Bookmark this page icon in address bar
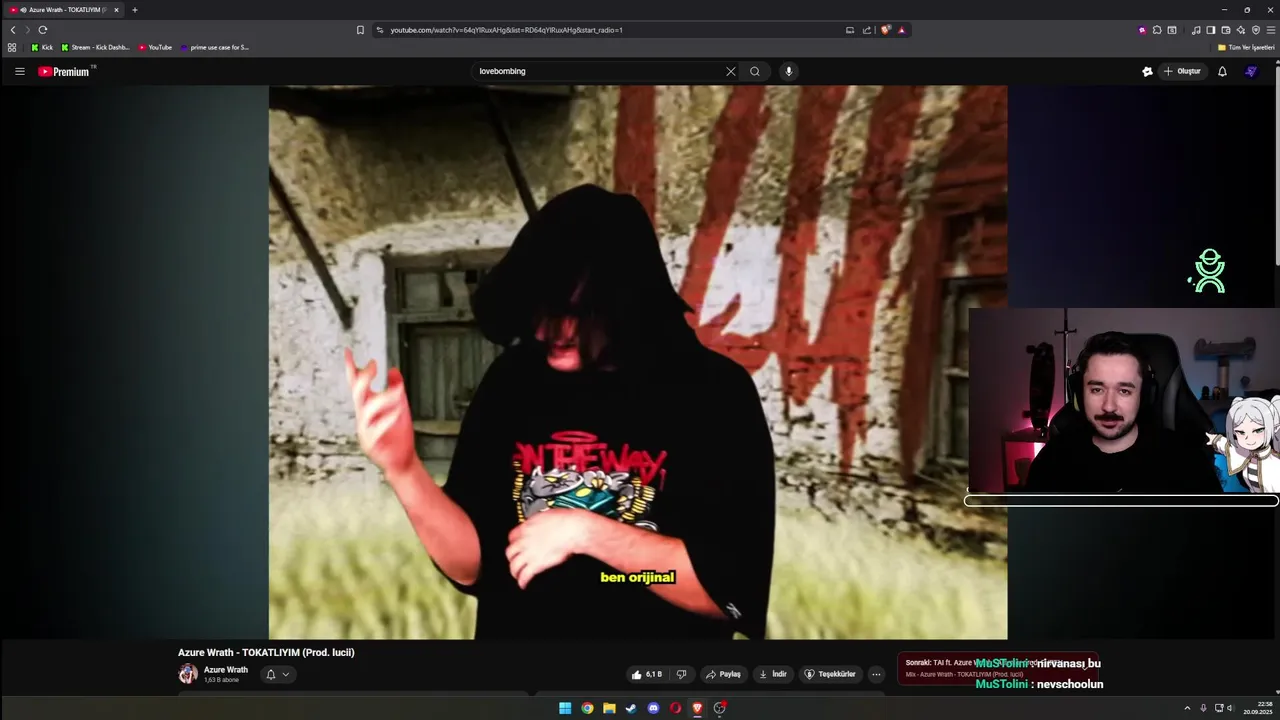 [360, 30]
